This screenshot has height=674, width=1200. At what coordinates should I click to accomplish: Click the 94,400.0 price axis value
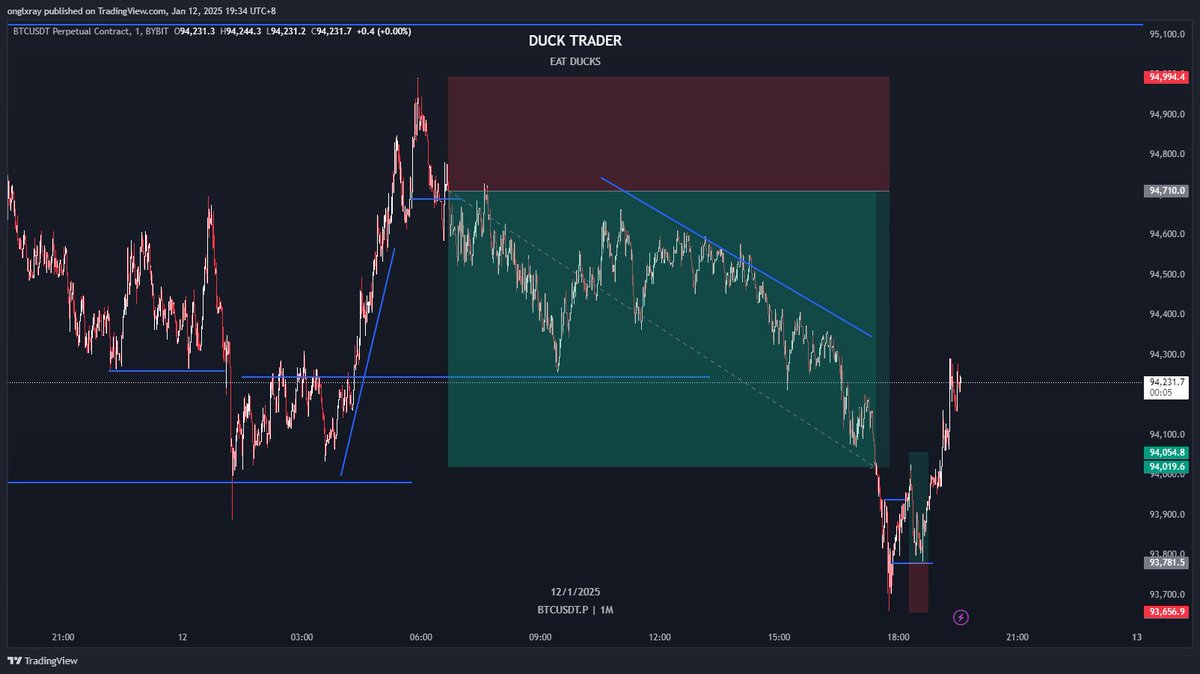click(1167, 314)
